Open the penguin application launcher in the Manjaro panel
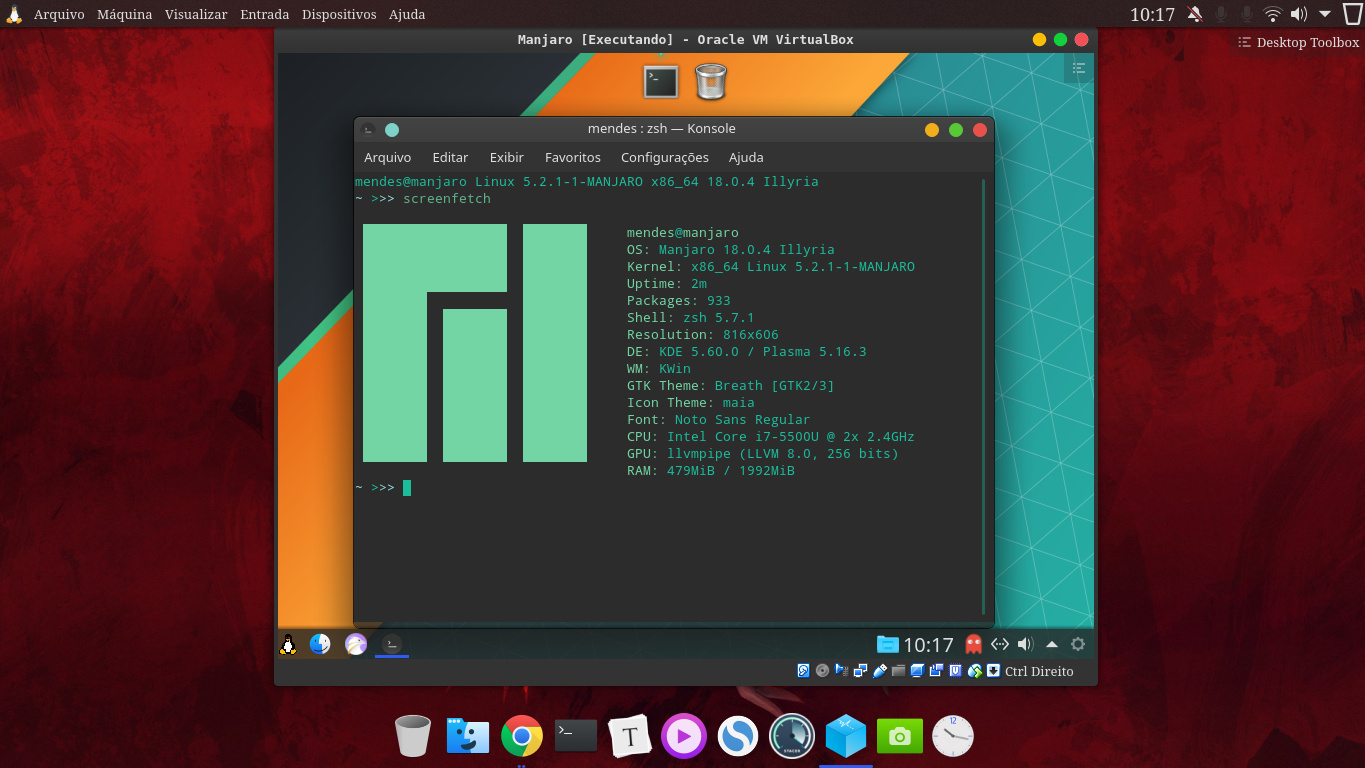Viewport: 1365px width, 768px height. pyautogui.click(x=288, y=645)
